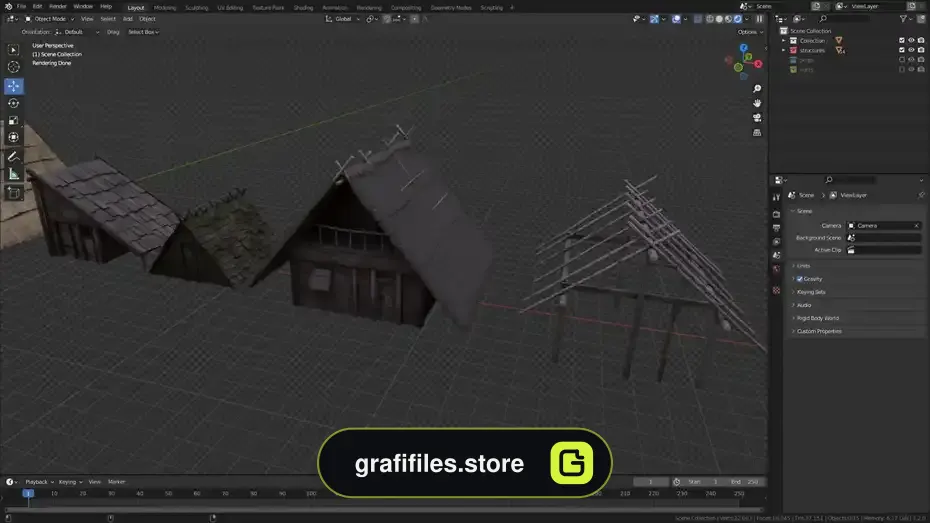
Task: Hide Collection in viewport with eye icon
Action: pos(911,40)
